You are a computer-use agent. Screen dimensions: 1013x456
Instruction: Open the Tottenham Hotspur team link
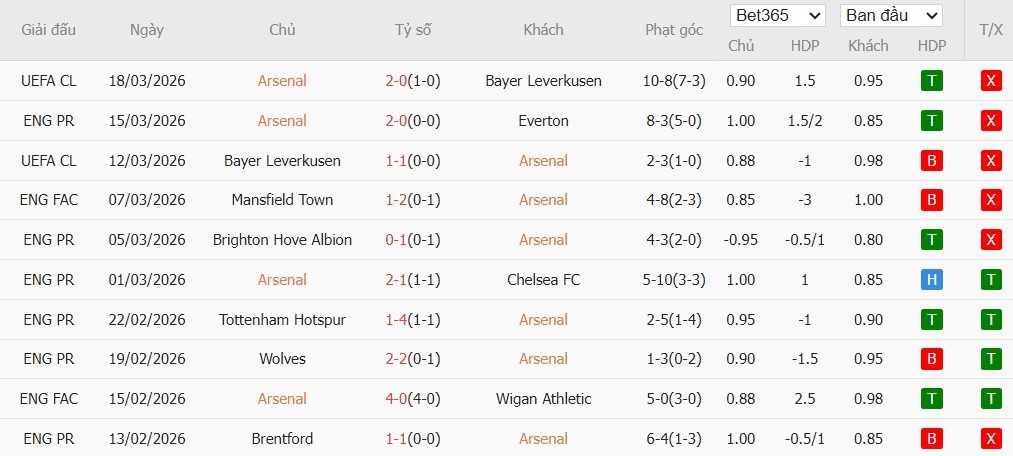pyautogui.click(x=282, y=320)
